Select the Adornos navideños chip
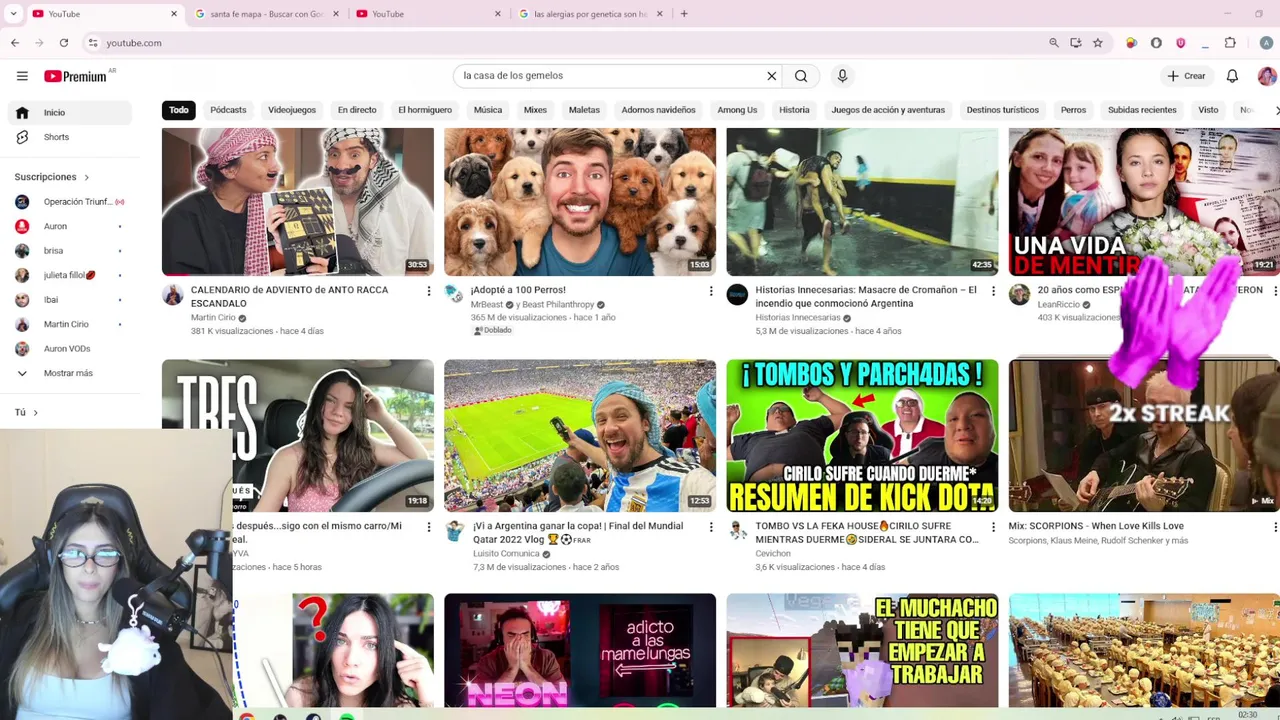The height and width of the screenshot is (720, 1280). pos(658,110)
